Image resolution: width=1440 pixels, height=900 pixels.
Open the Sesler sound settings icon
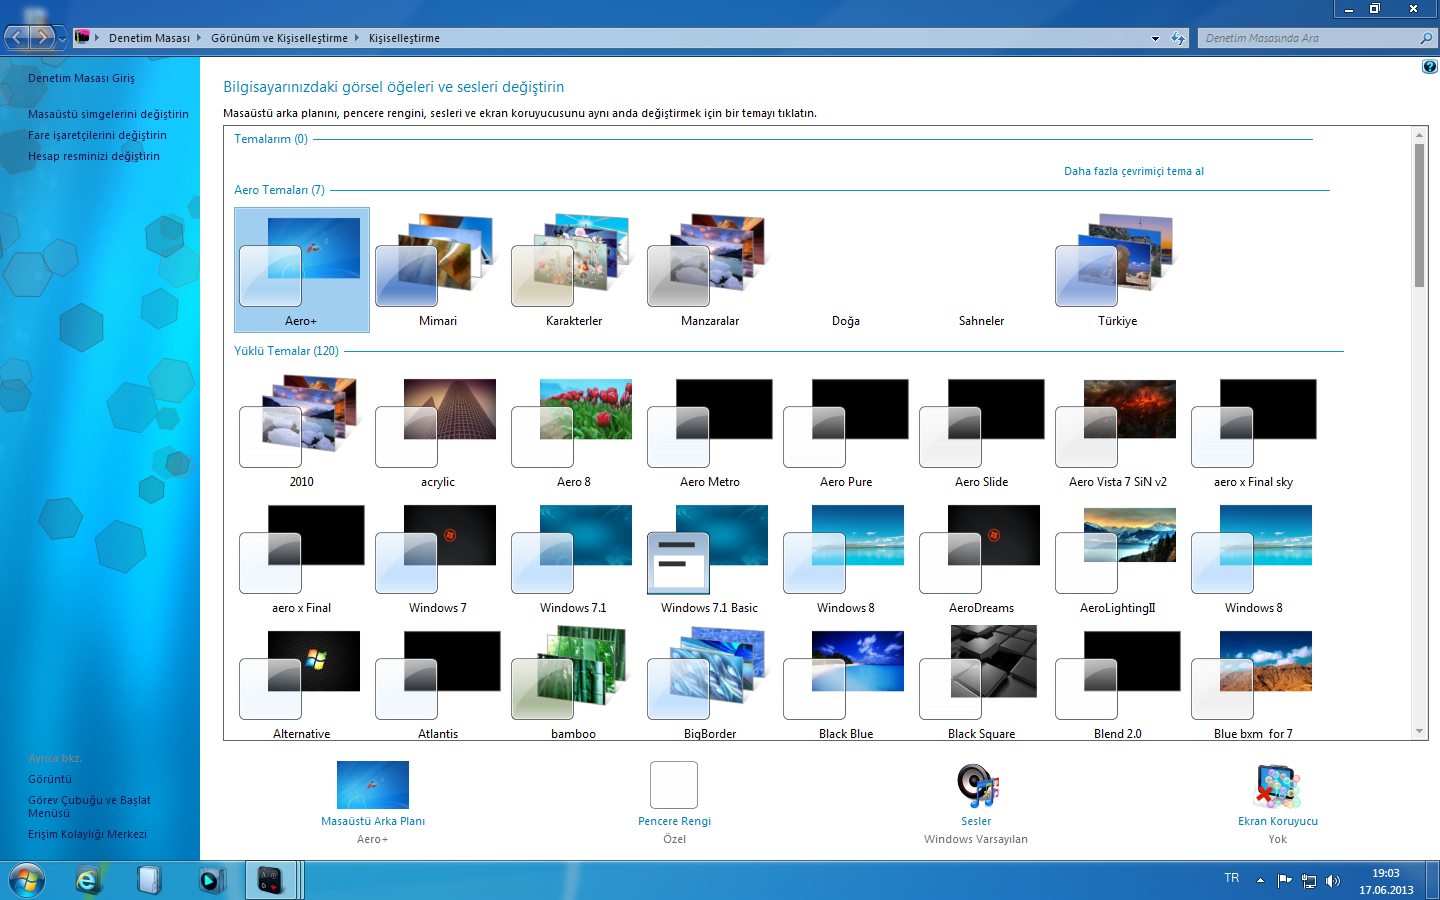[x=977, y=787]
